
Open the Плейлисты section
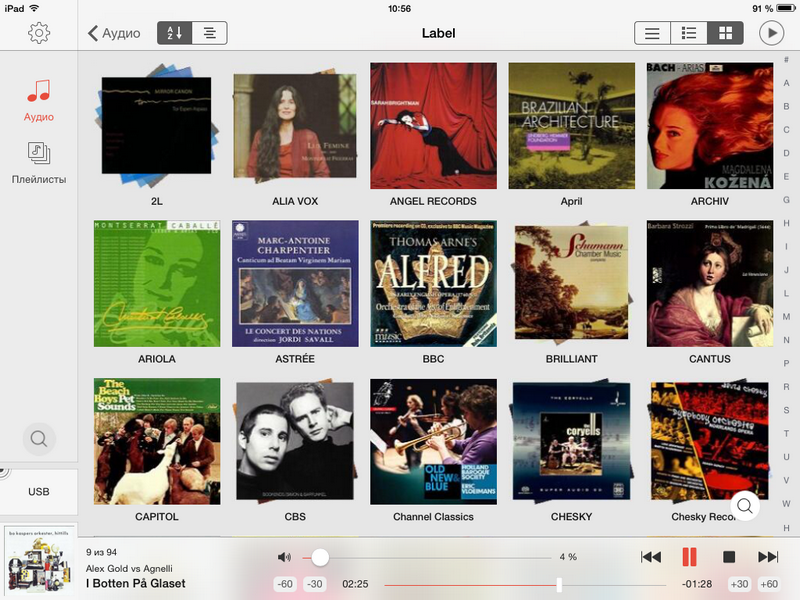tap(39, 163)
